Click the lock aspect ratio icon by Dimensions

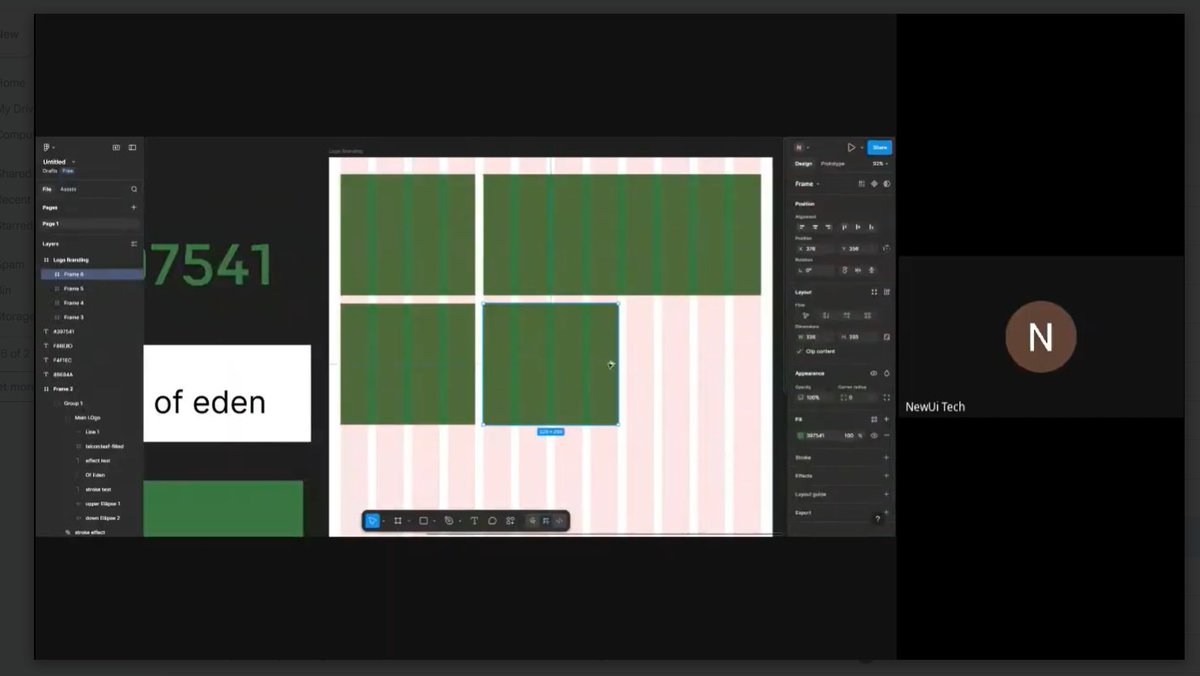point(886,337)
